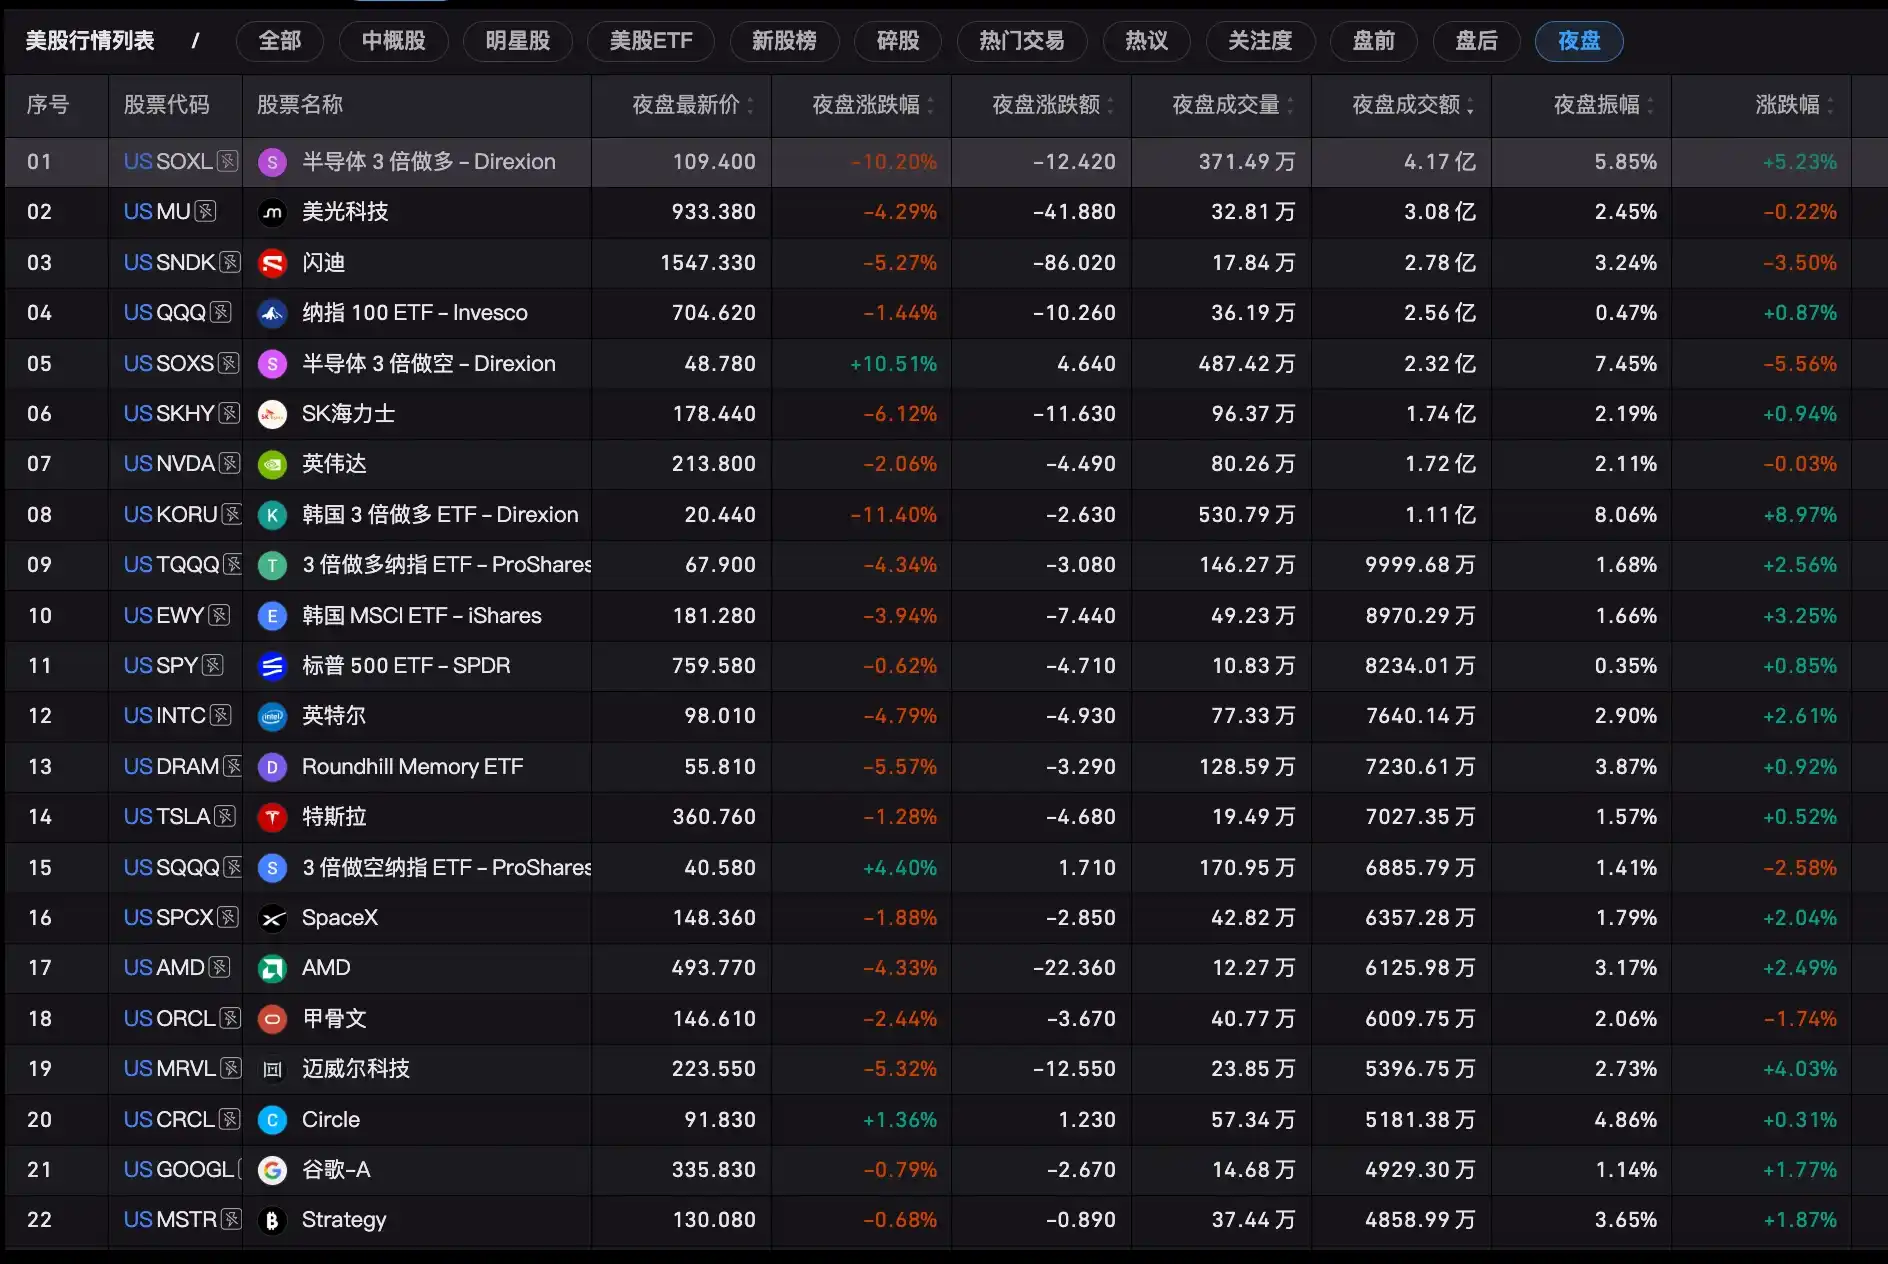Click the Marvell (迈威尔科技) logo icon
Screen dimensions: 1888x1264
click(x=272, y=1069)
